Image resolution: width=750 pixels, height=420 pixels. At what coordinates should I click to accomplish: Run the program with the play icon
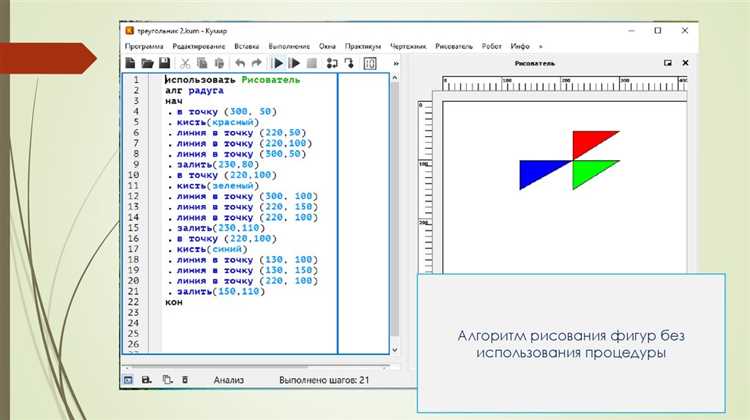pos(277,63)
